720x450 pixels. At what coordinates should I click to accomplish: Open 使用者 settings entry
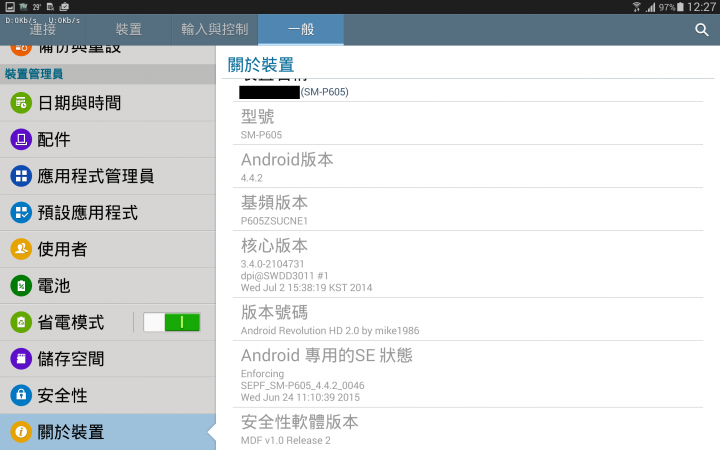[x=107, y=249]
